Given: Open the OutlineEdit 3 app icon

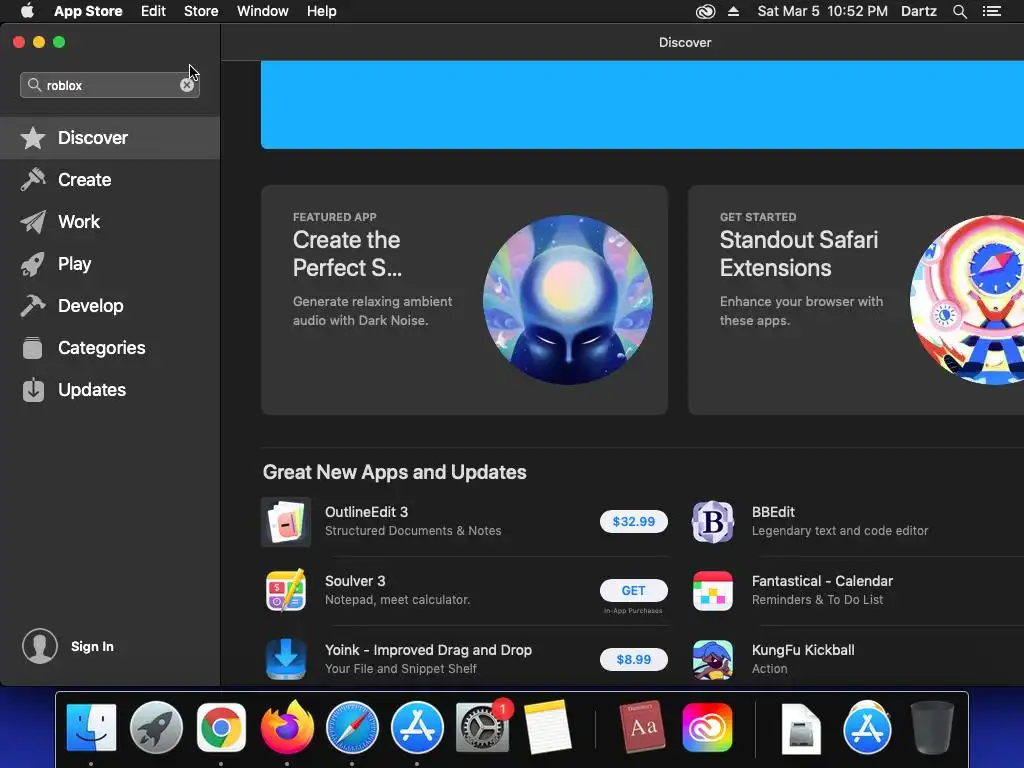Looking at the screenshot, I should 286,522.
